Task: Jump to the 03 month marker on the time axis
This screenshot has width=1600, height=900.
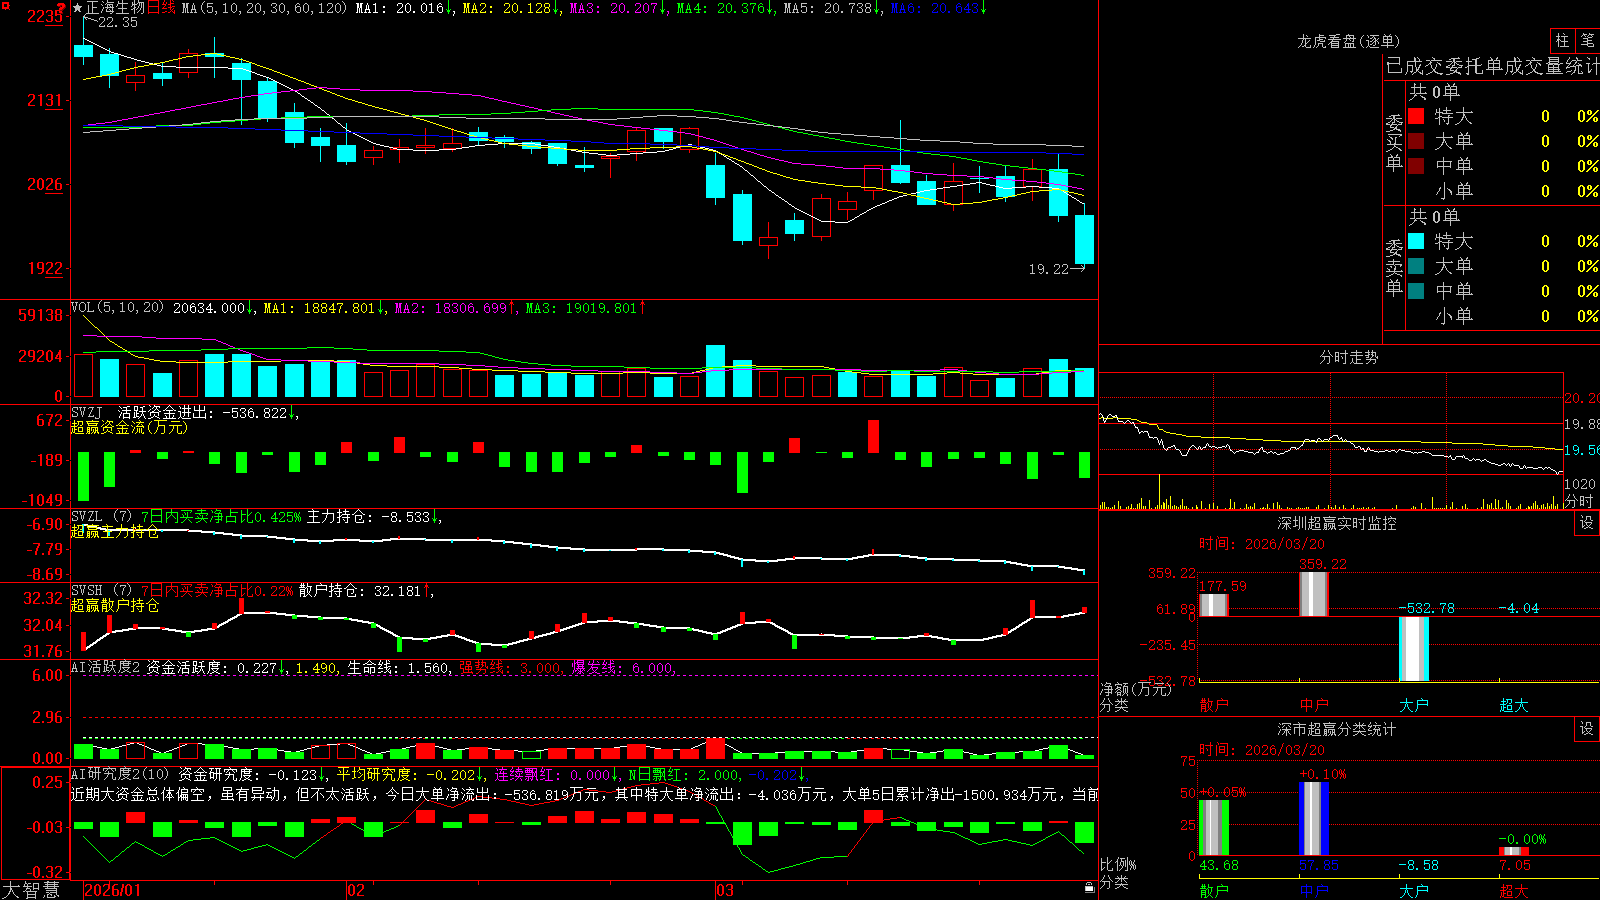Action: click(725, 890)
